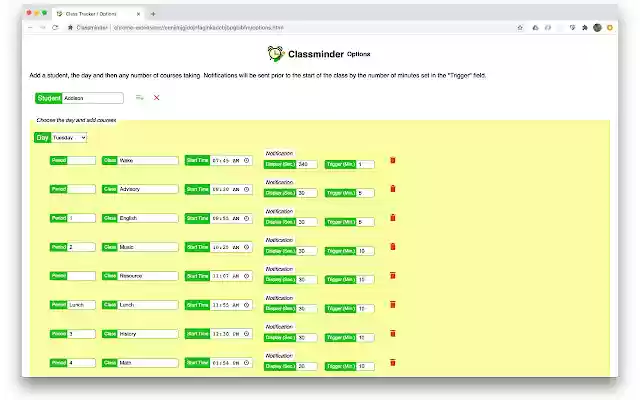The height and width of the screenshot is (400, 640).
Task: Edit the Period field showing Lunch
Action: 82,305
